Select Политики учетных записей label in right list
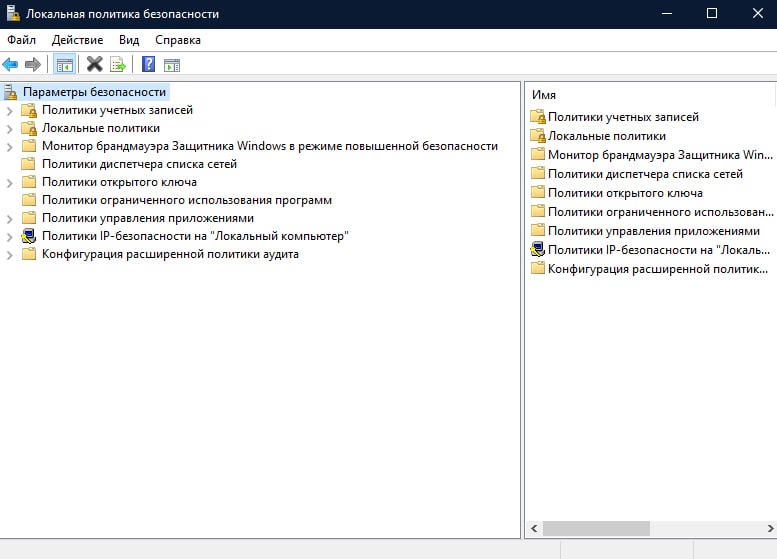The height and width of the screenshot is (559, 777). click(x=623, y=117)
